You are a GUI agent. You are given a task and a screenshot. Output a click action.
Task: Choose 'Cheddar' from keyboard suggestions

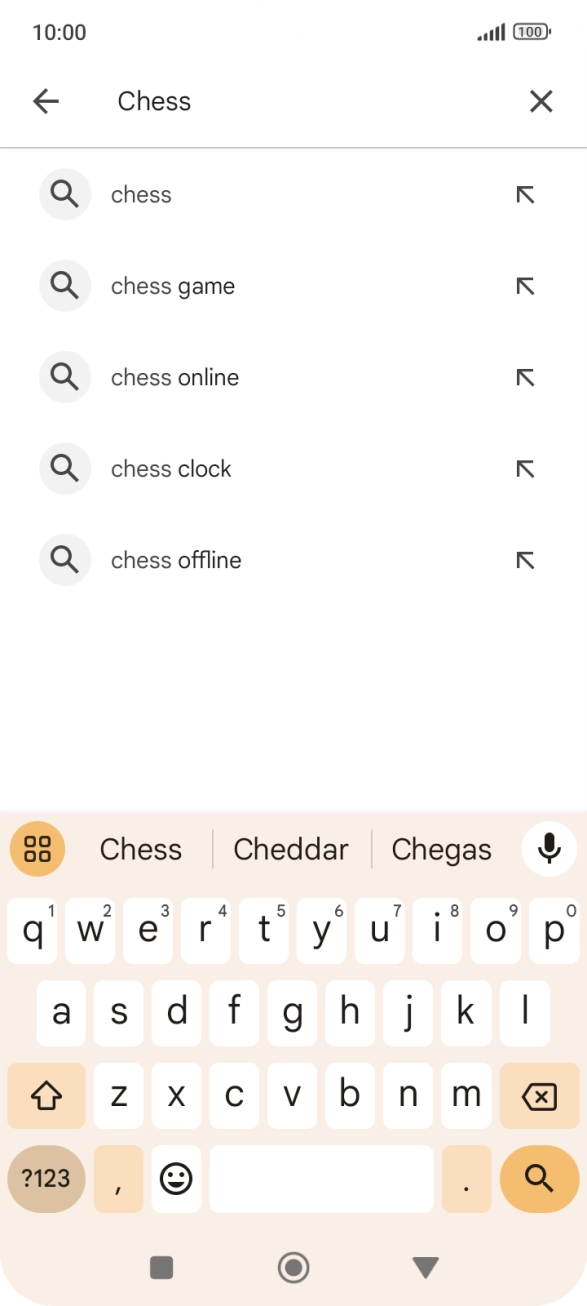point(291,848)
